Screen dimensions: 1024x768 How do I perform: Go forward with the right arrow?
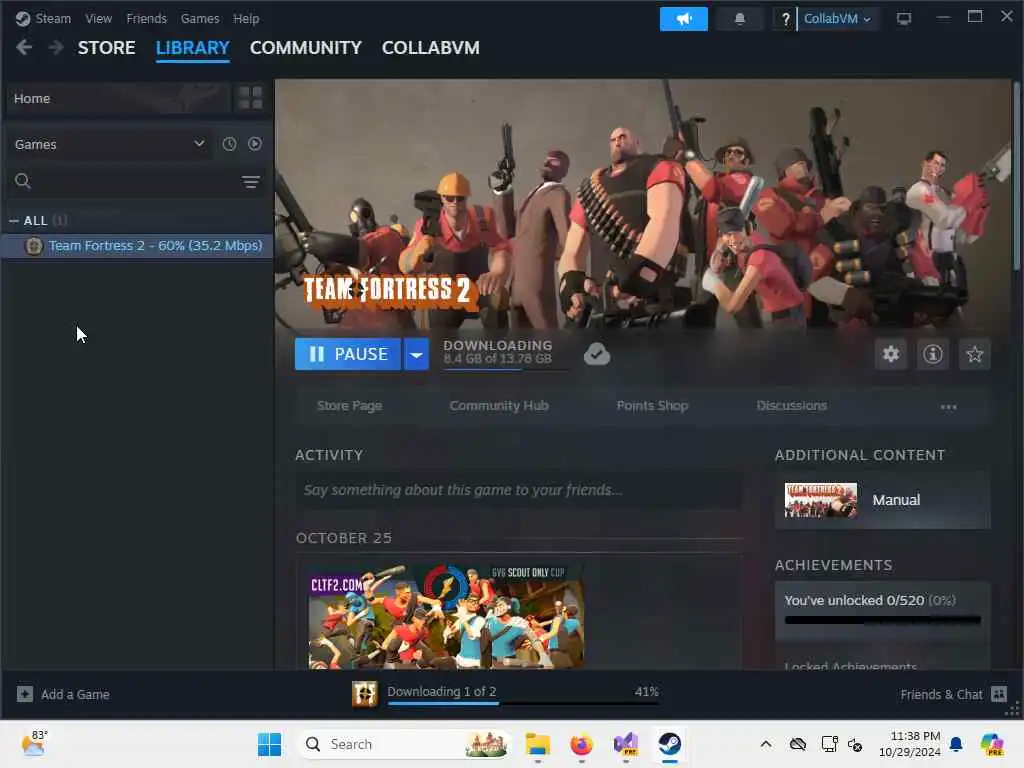56,47
